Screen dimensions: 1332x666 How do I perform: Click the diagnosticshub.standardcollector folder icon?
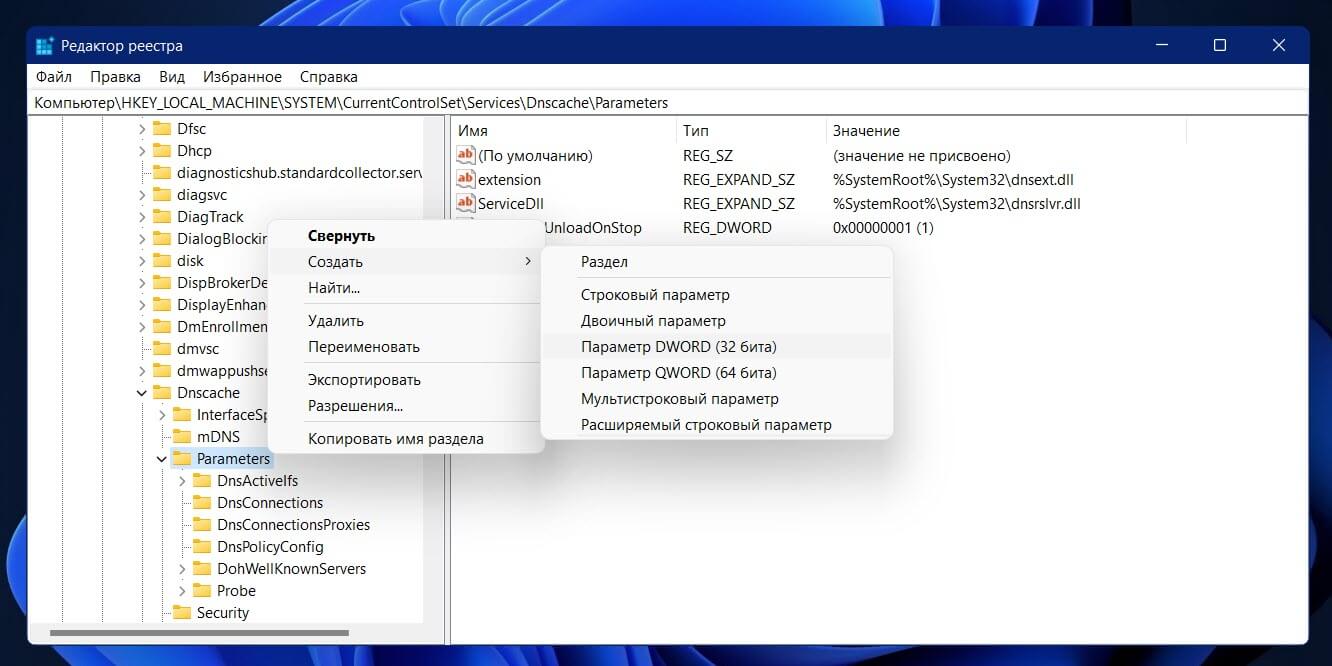pyautogui.click(x=162, y=173)
